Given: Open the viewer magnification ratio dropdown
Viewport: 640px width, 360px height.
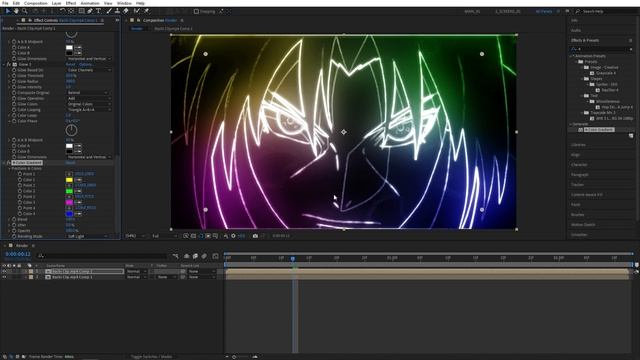Looking at the screenshot, I should (x=135, y=236).
